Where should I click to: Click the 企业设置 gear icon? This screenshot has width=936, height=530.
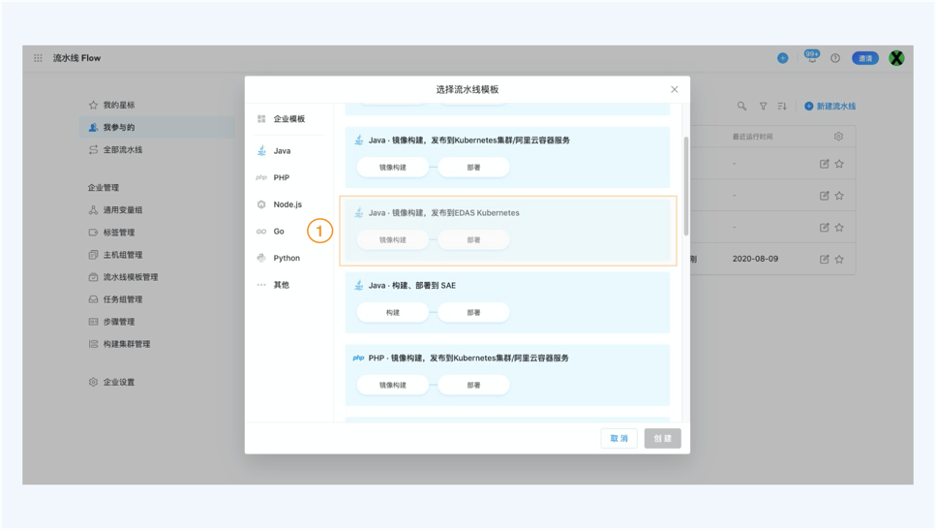pyautogui.click(x=93, y=382)
